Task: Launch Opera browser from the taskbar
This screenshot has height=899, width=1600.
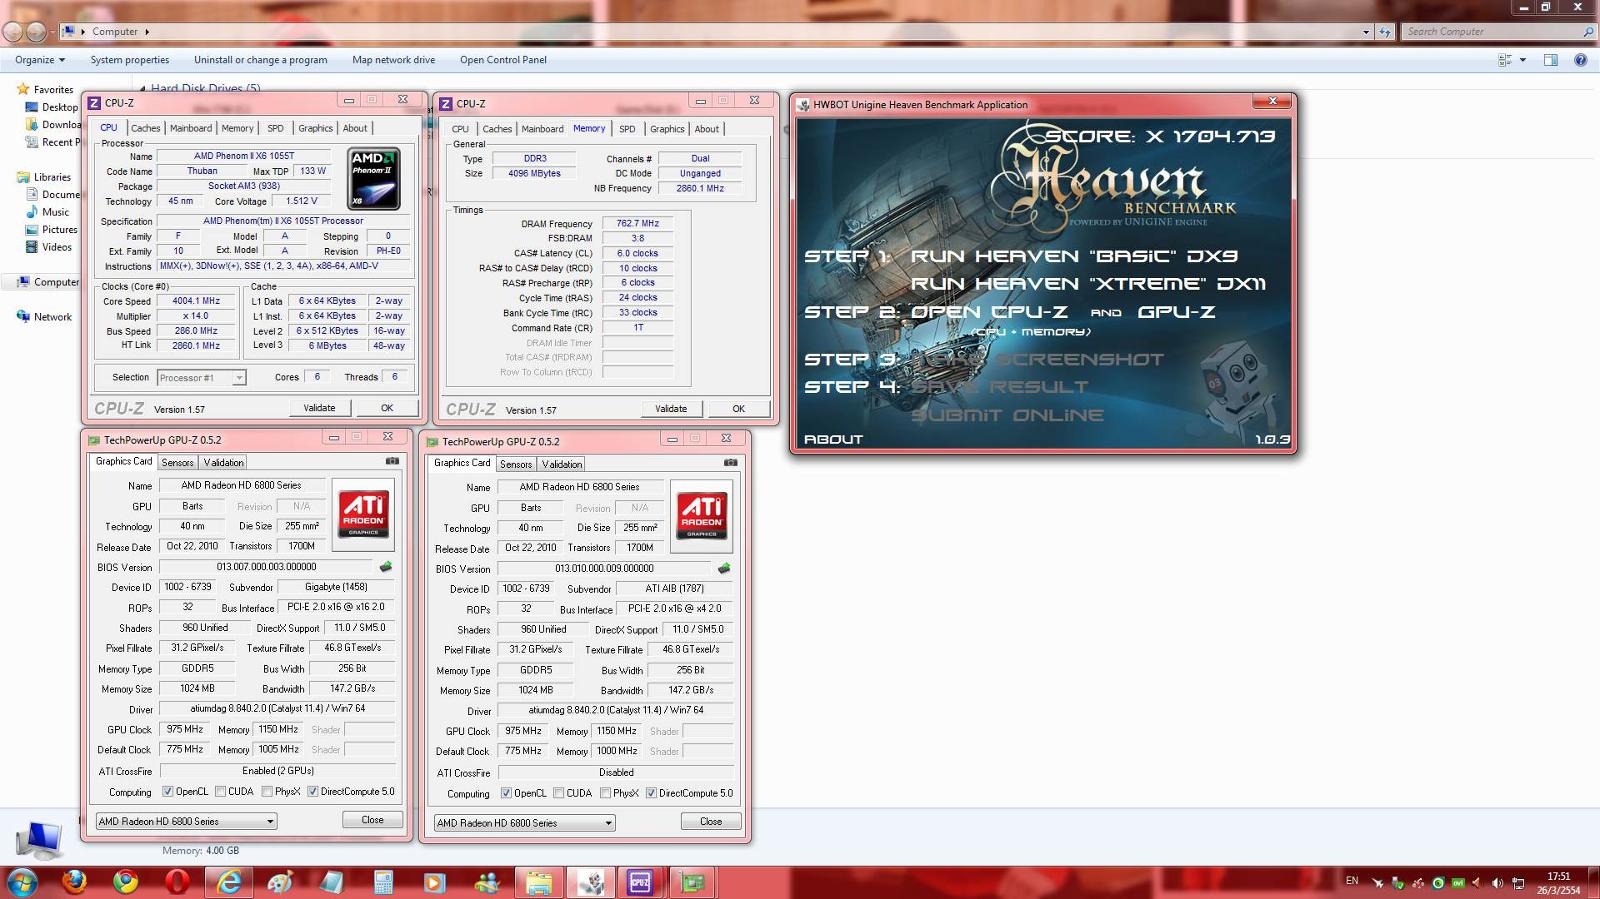Action: [177, 882]
